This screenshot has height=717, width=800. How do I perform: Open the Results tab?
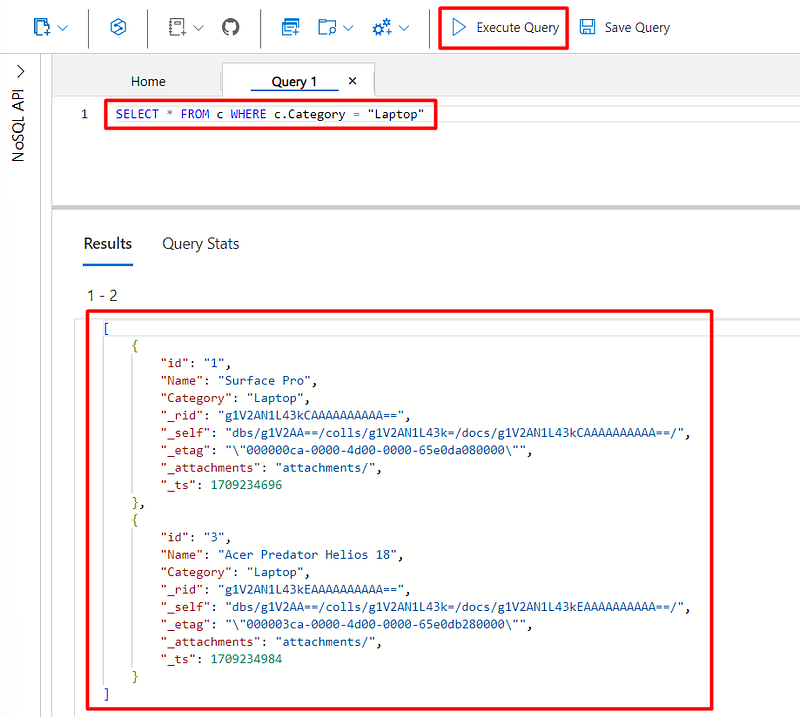108,244
